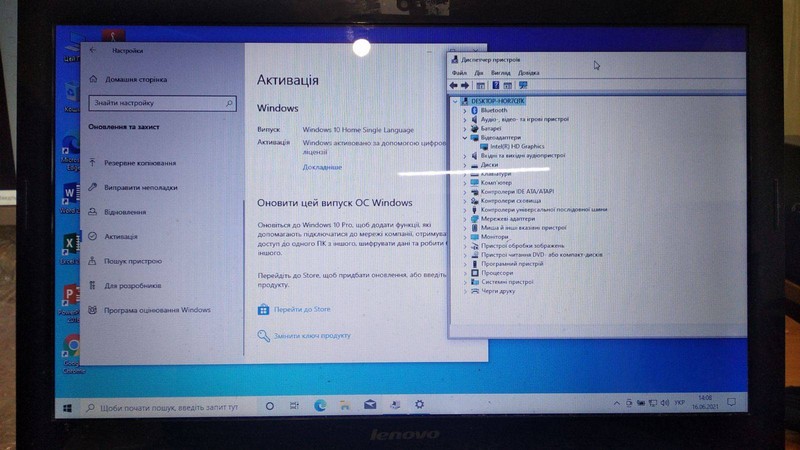Expand Аудіо-, відео- та ігрові пристрої
This screenshot has width=800, height=450.
[x=465, y=119]
